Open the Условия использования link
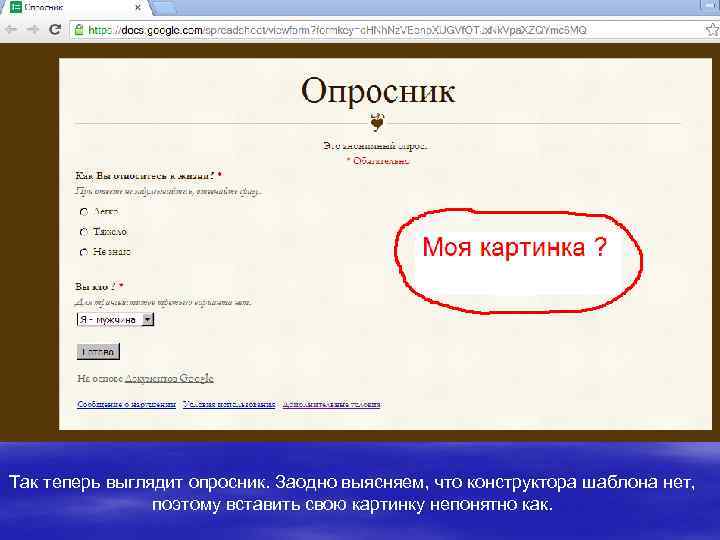Image resolution: width=720 pixels, height=540 pixels. coord(229,404)
